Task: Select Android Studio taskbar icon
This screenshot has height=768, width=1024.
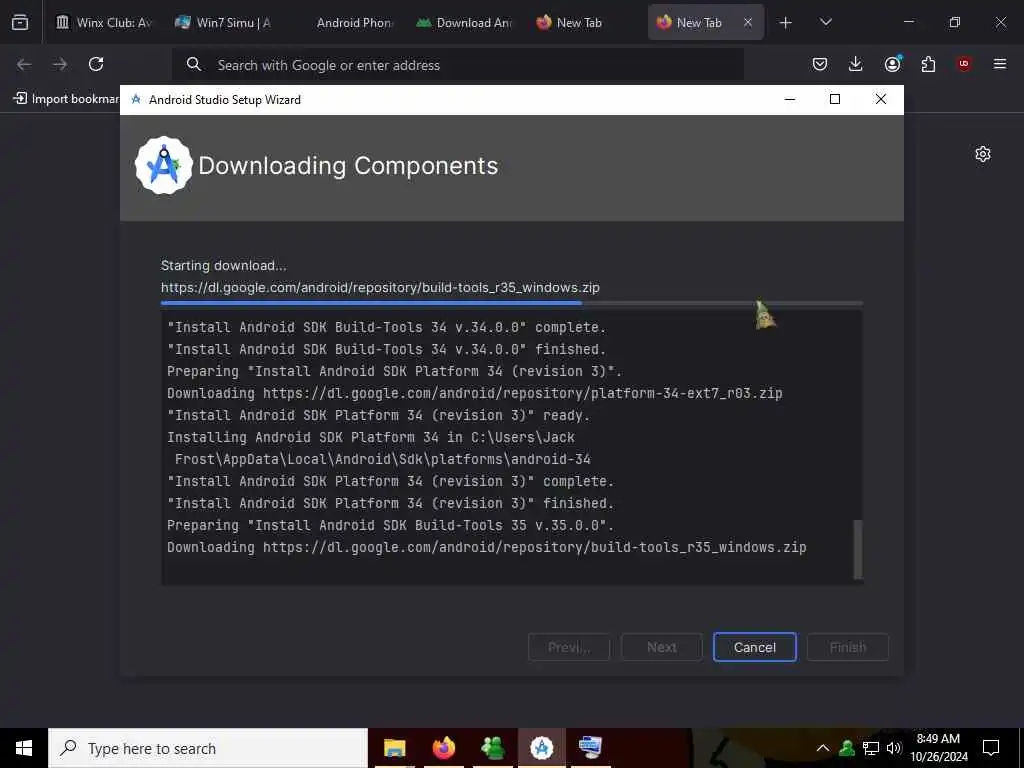Action: 541,748
